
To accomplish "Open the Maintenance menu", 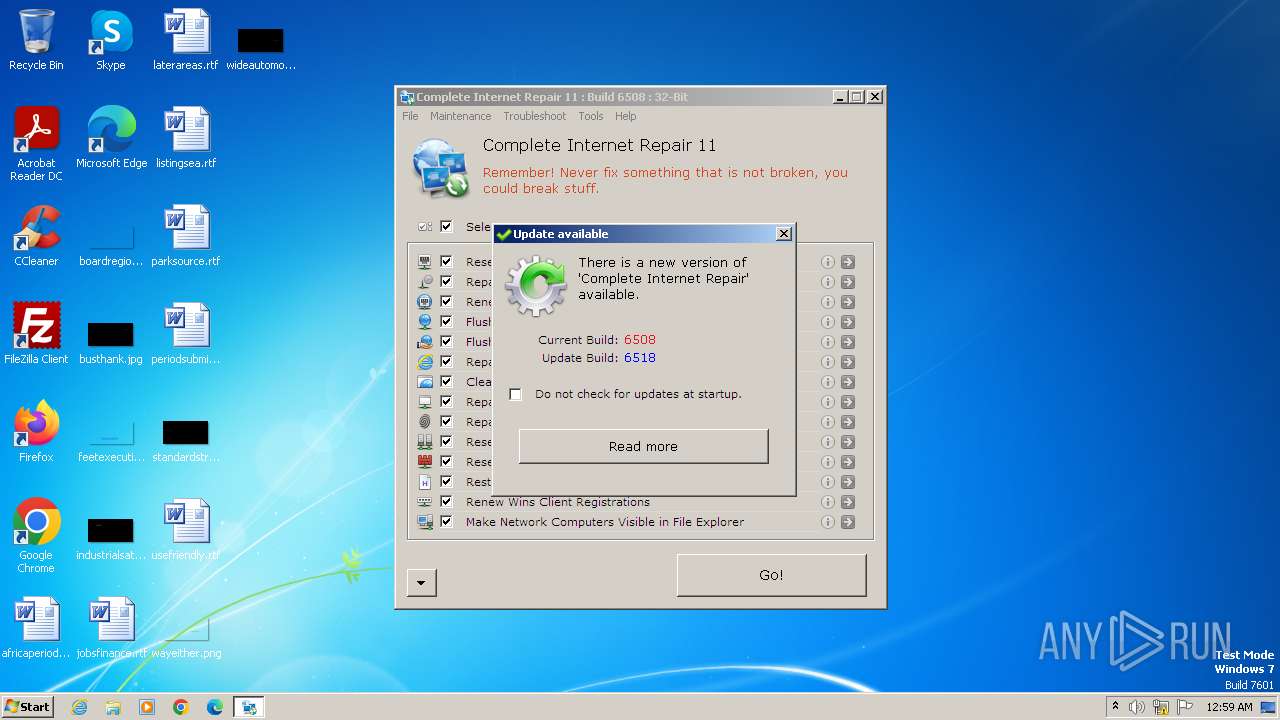I will click(x=461, y=116).
